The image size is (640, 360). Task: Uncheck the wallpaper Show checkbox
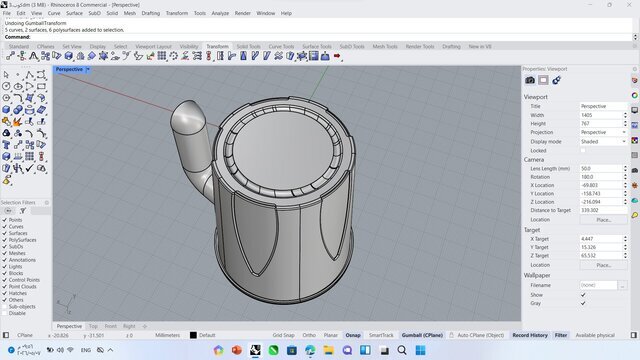583,295
